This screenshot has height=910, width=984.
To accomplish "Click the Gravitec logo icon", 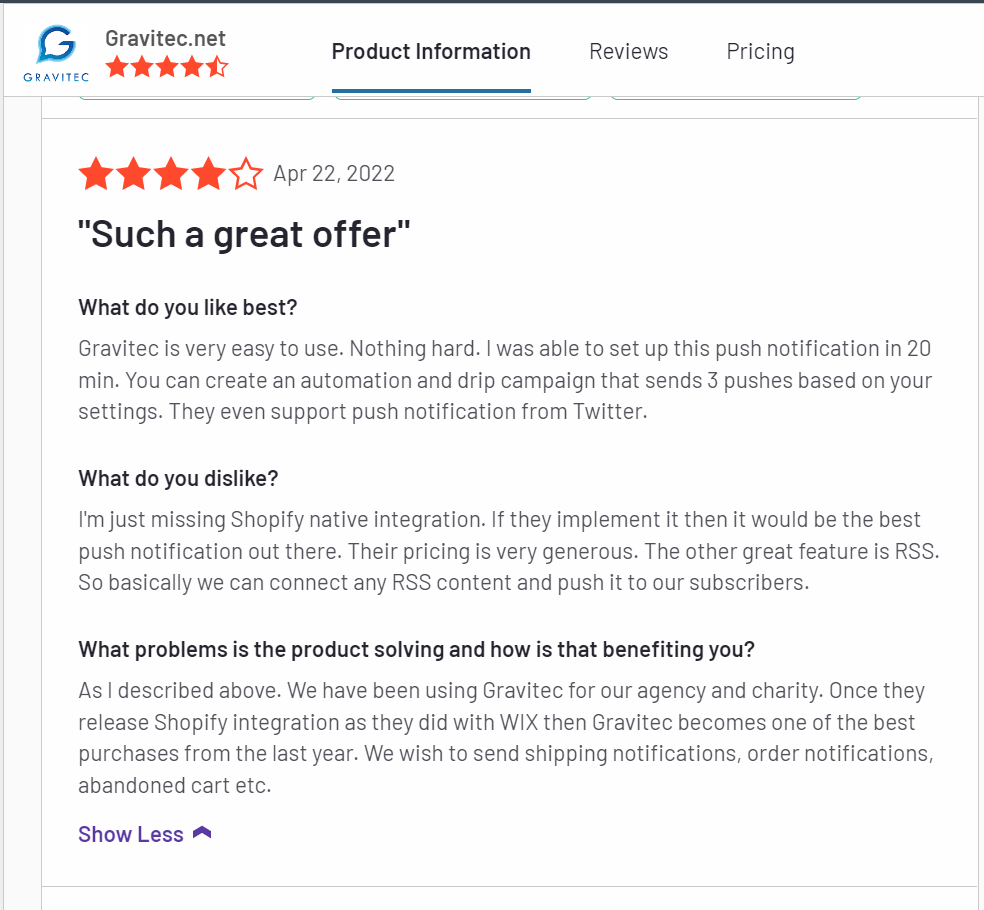I will pos(56,53).
